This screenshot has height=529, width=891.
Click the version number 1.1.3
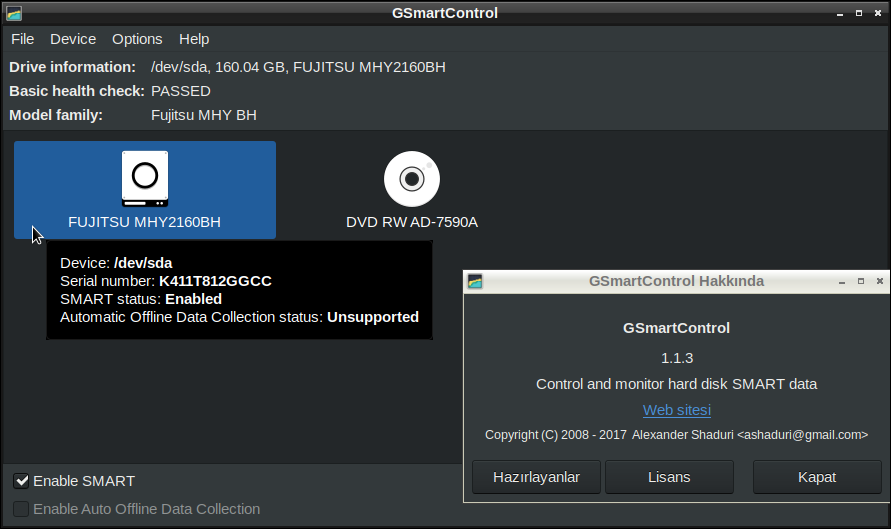(x=677, y=358)
